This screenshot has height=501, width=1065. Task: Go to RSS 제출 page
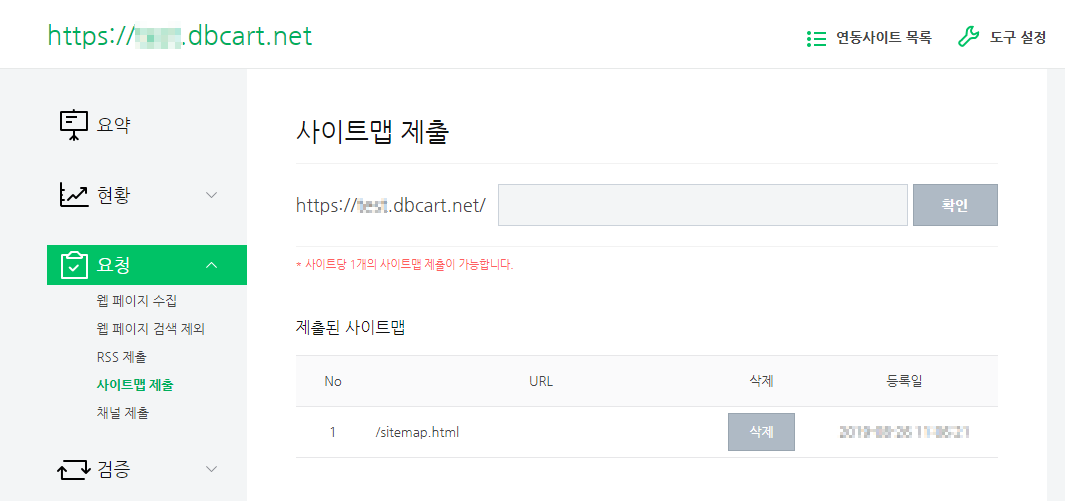click(x=122, y=356)
